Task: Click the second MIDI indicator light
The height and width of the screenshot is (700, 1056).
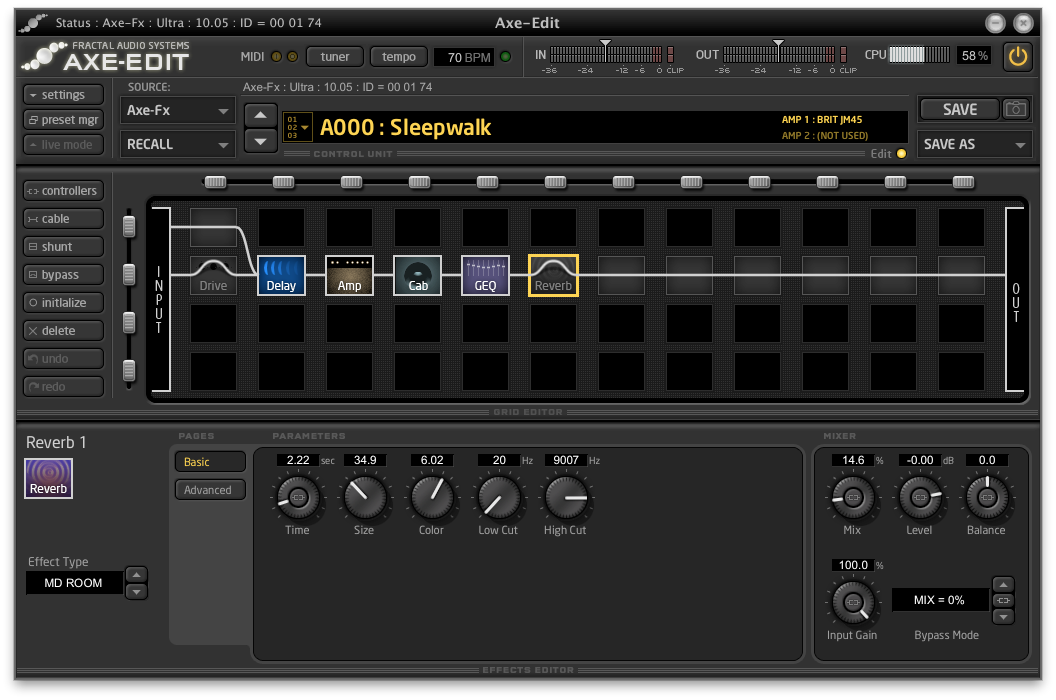Action: pyautogui.click(x=292, y=57)
